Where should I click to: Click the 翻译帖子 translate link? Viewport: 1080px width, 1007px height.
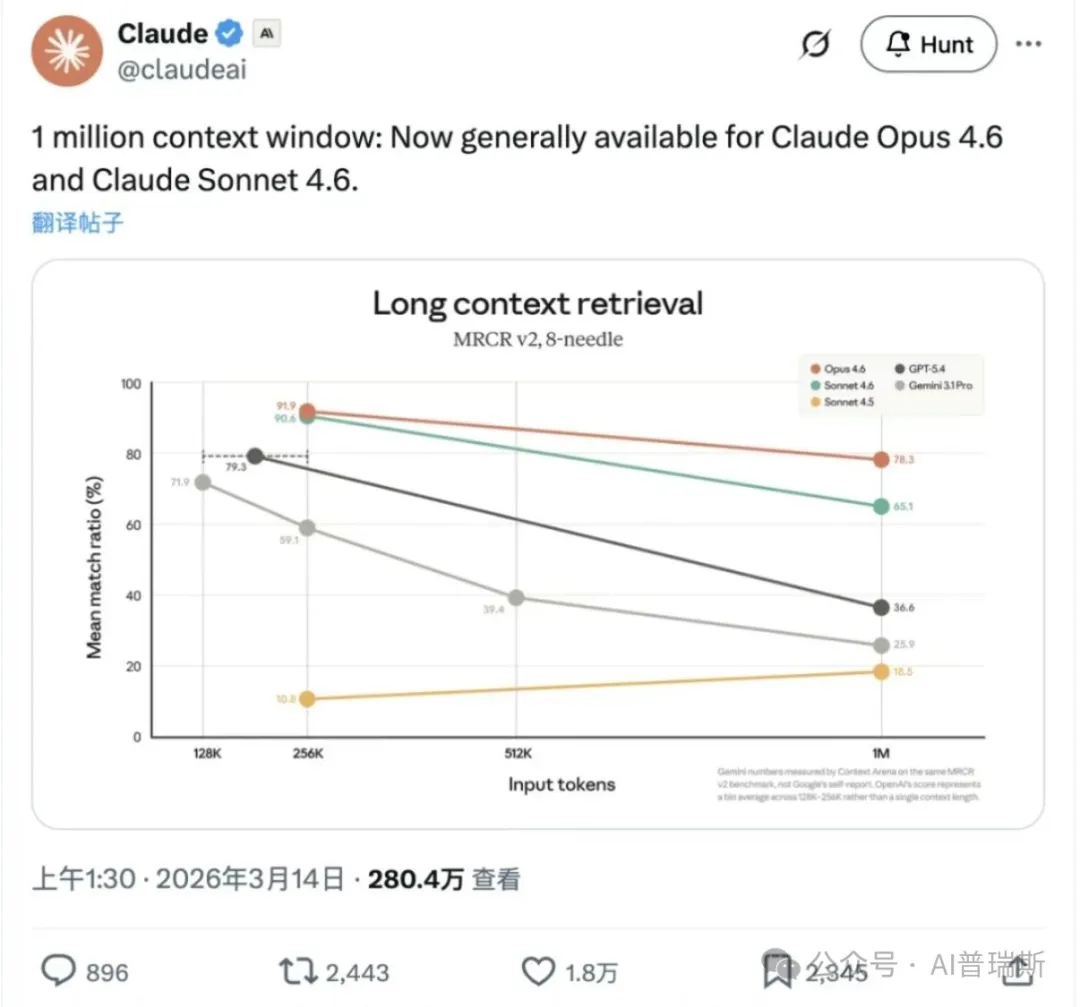point(78,222)
